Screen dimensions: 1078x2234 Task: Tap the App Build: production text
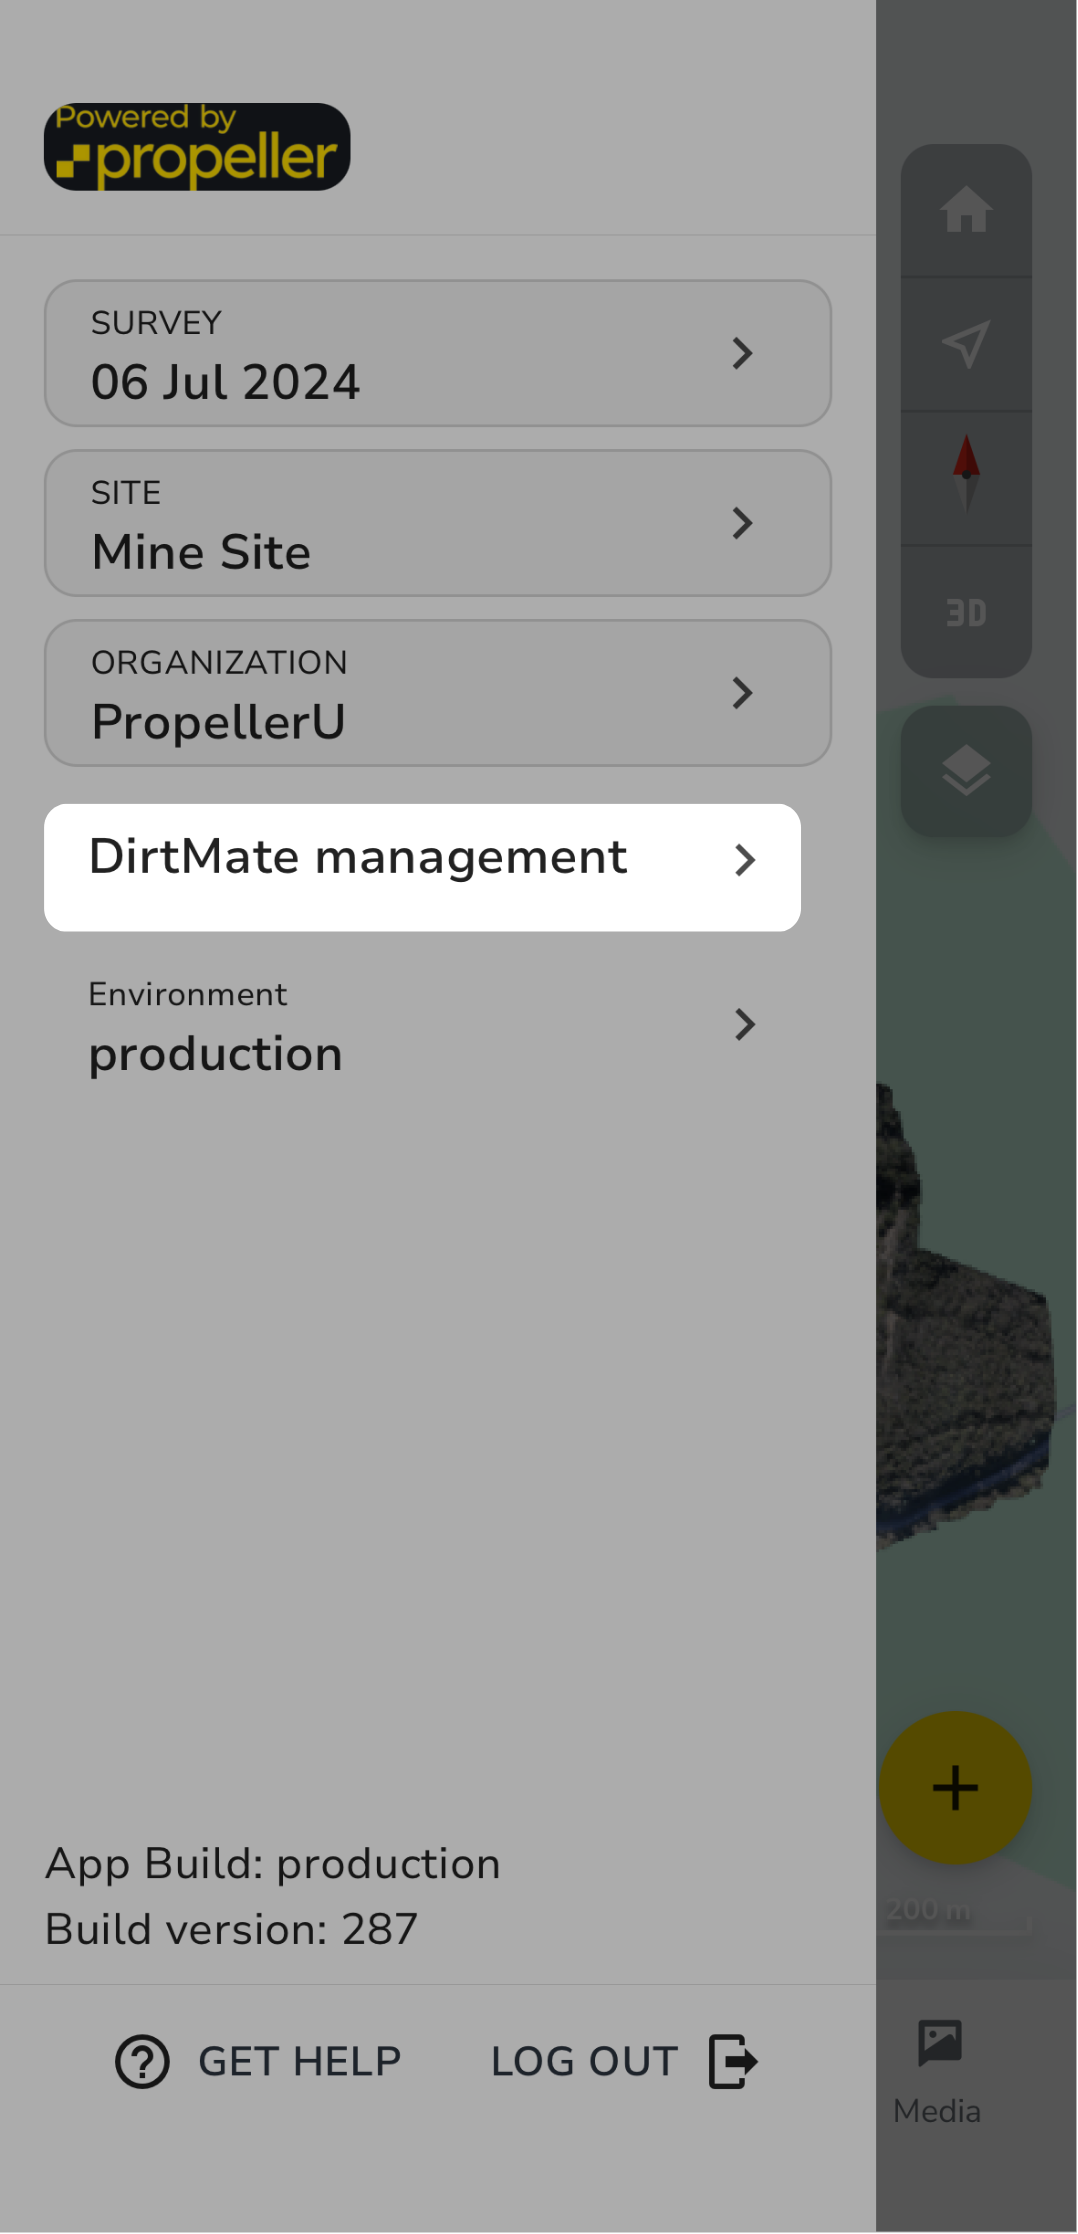coord(273,1864)
